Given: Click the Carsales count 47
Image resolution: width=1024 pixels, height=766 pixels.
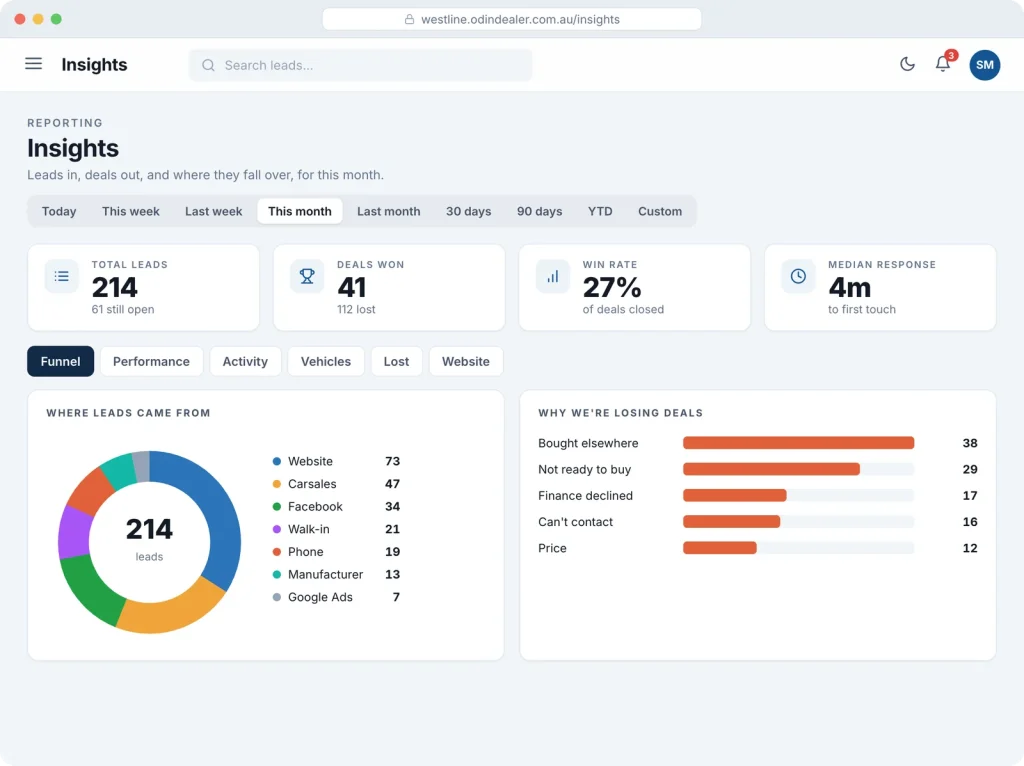Looking at the screenshot, I should [392, 484].
